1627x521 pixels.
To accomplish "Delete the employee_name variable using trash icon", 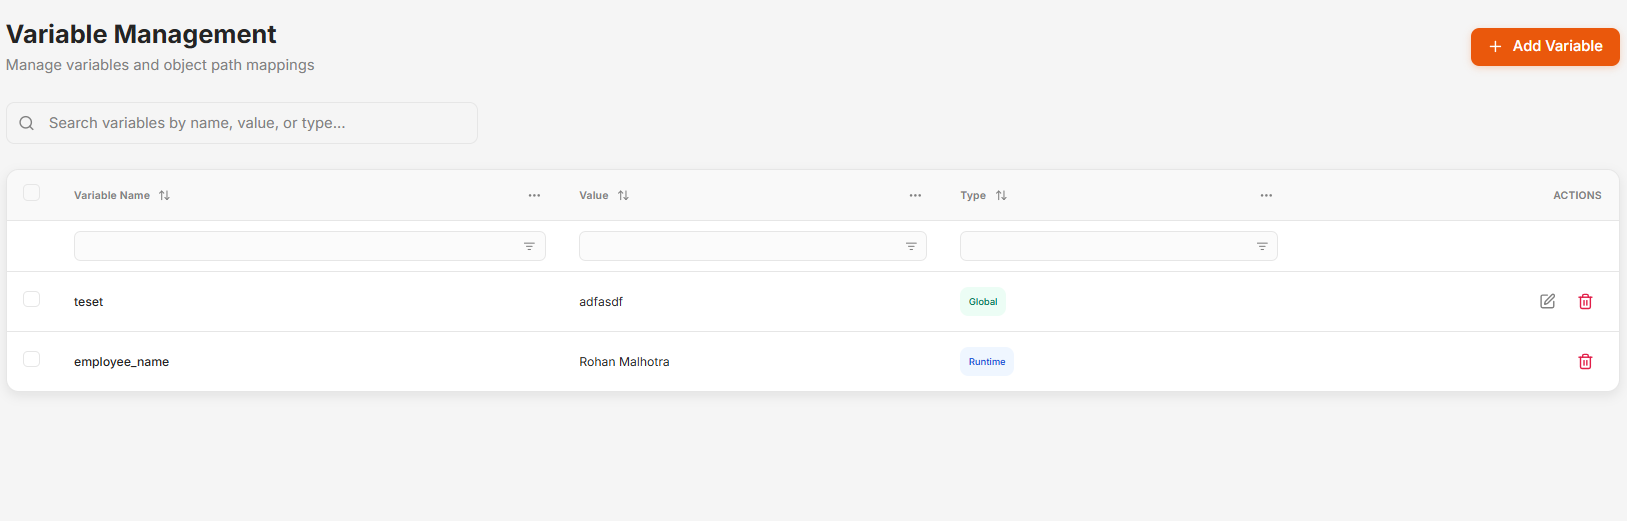I will pos(1585,362).
